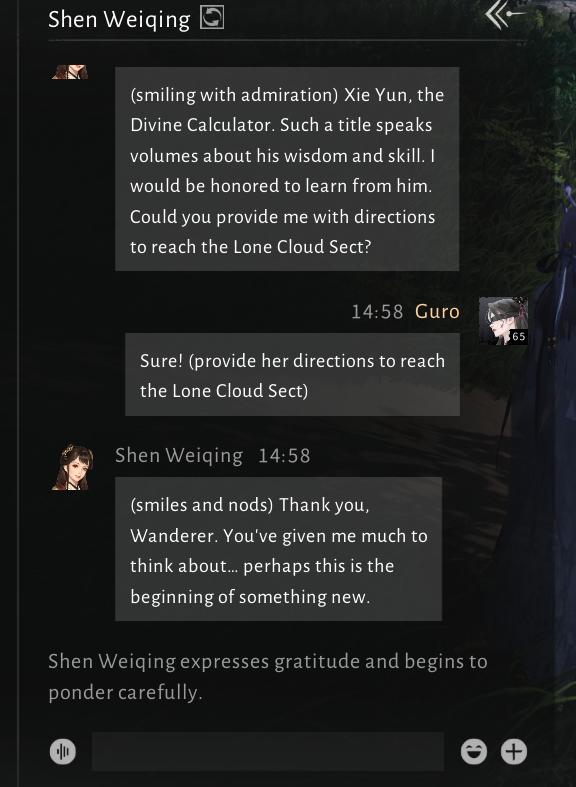The height and width of the screenshot is (787, 576).
Task: Click the Guro username label
Action: (437, 312)
